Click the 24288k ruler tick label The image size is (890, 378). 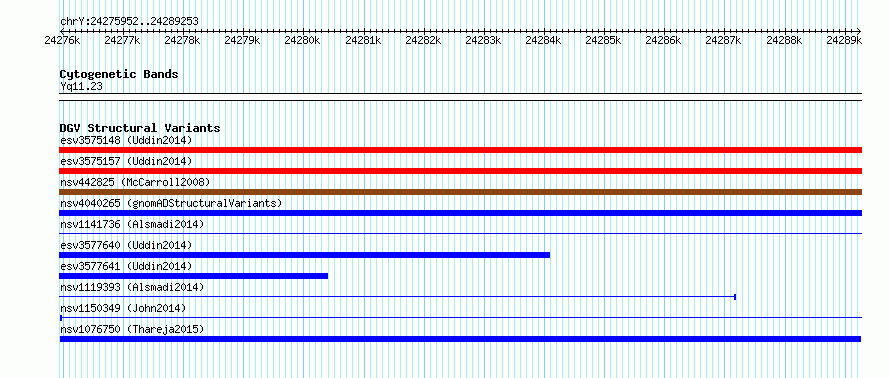pos(784,40)
